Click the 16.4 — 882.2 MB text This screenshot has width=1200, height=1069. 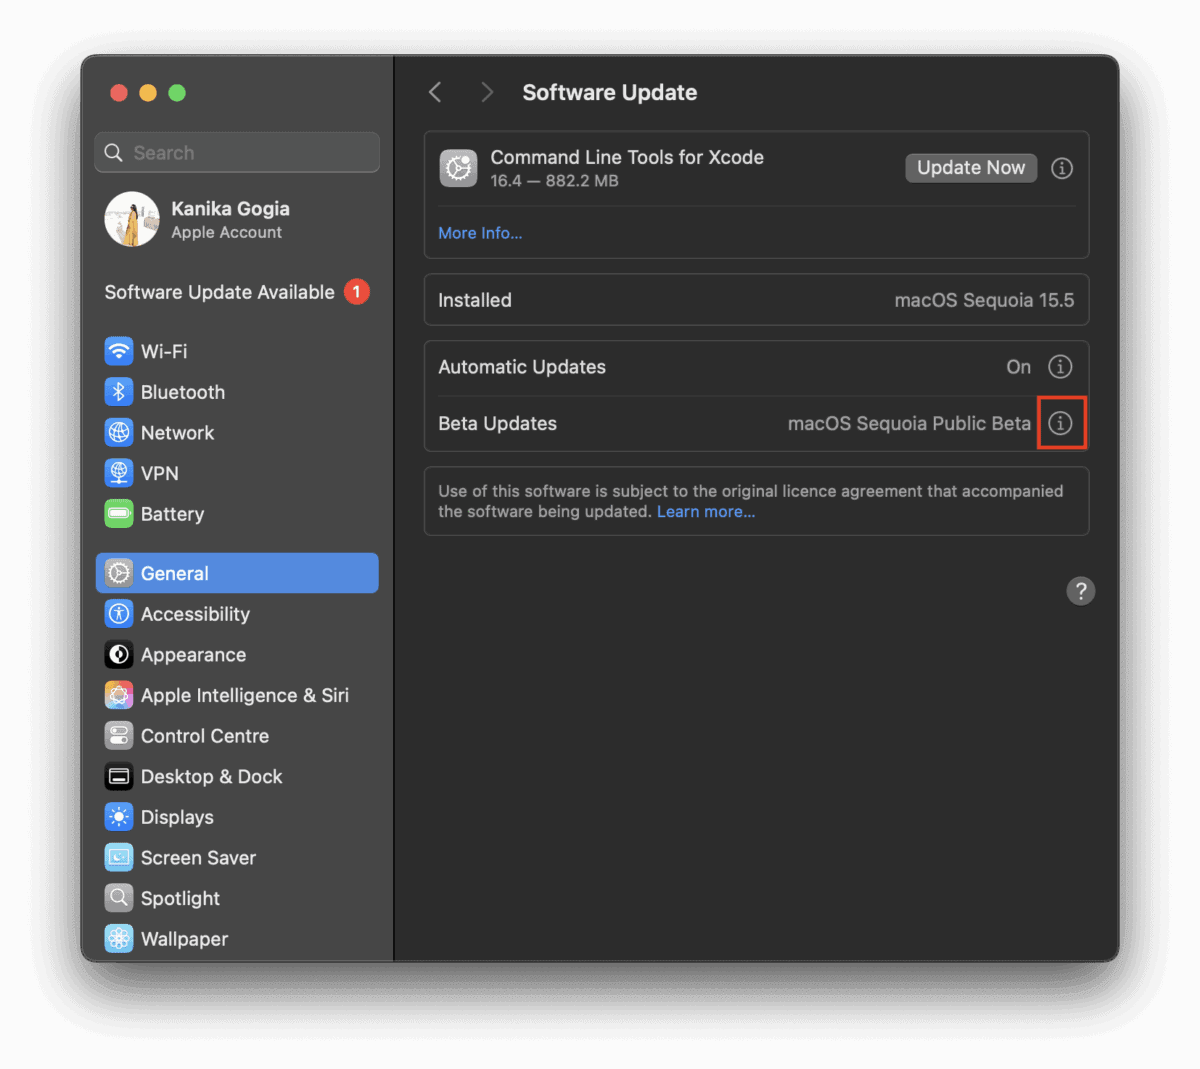(x=554, y=181)
